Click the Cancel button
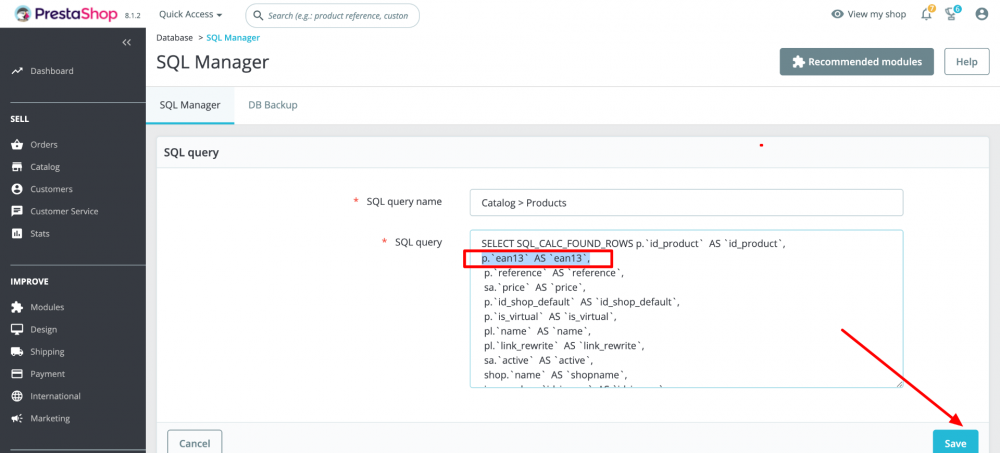 (195, 443)
